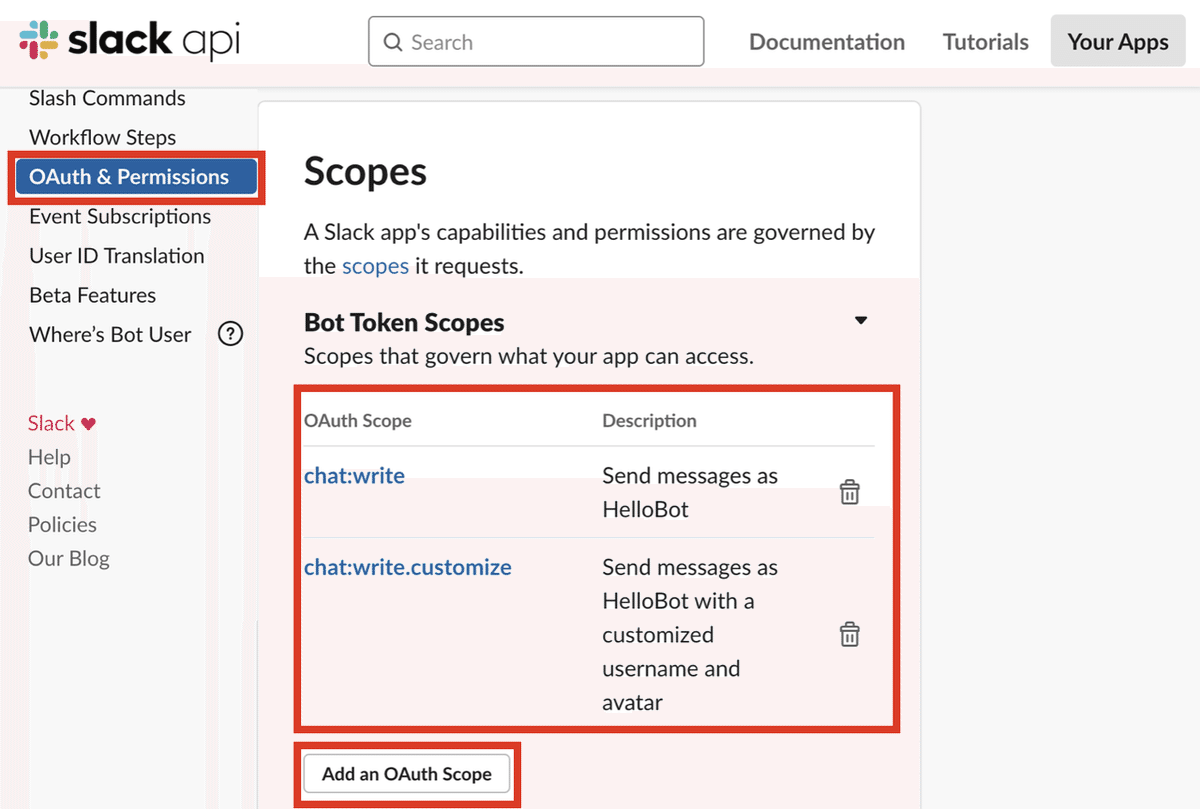Click Add an OAuth Scope button
This screenshot has width=1200, height=809.
tap(406, 773)
